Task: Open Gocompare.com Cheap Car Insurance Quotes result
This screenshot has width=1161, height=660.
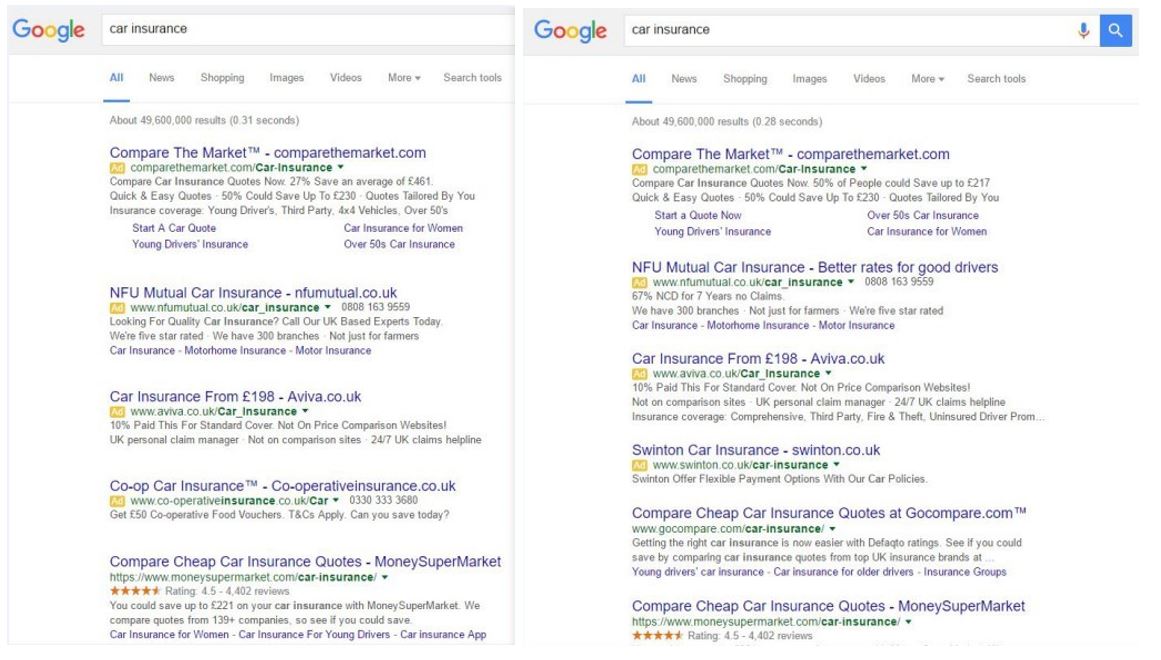Action: pyautogui.click(x=829, y=513)
